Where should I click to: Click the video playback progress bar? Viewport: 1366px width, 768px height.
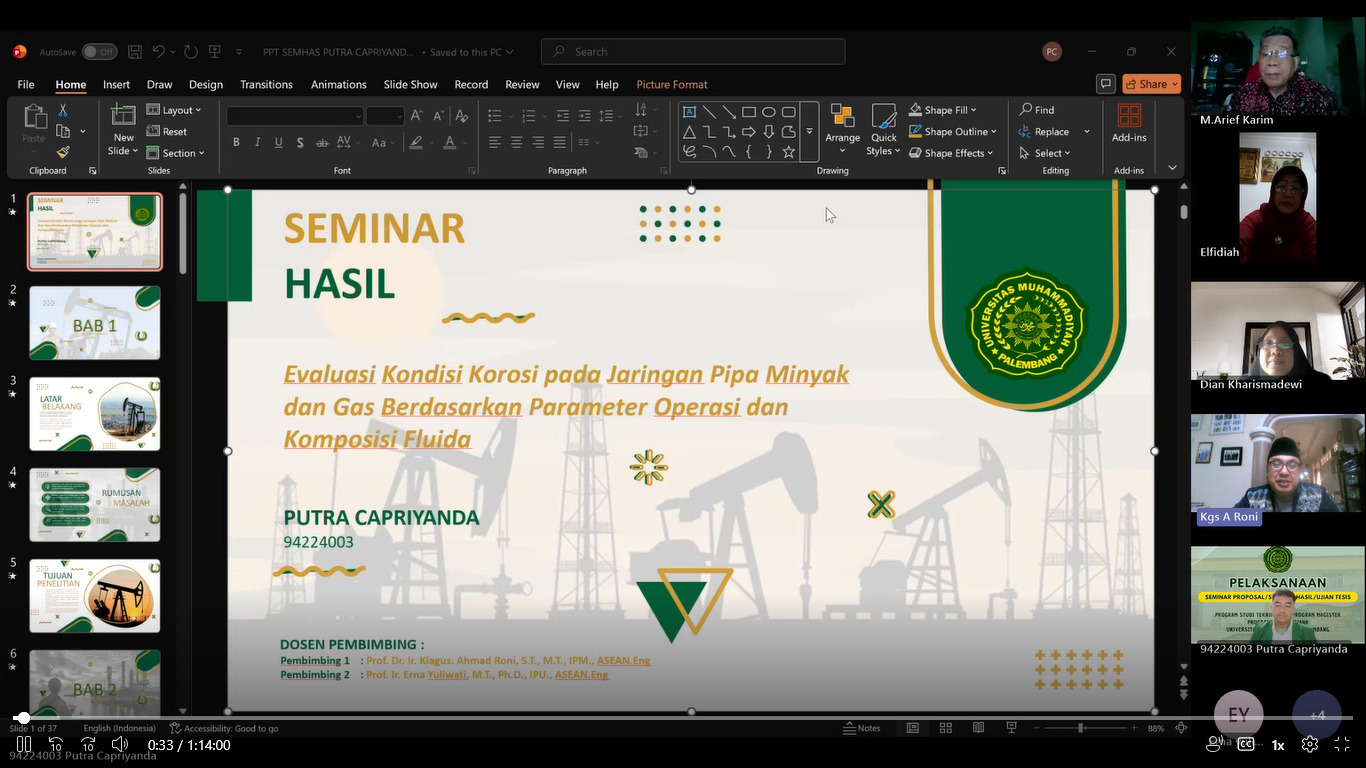[600, 718]
